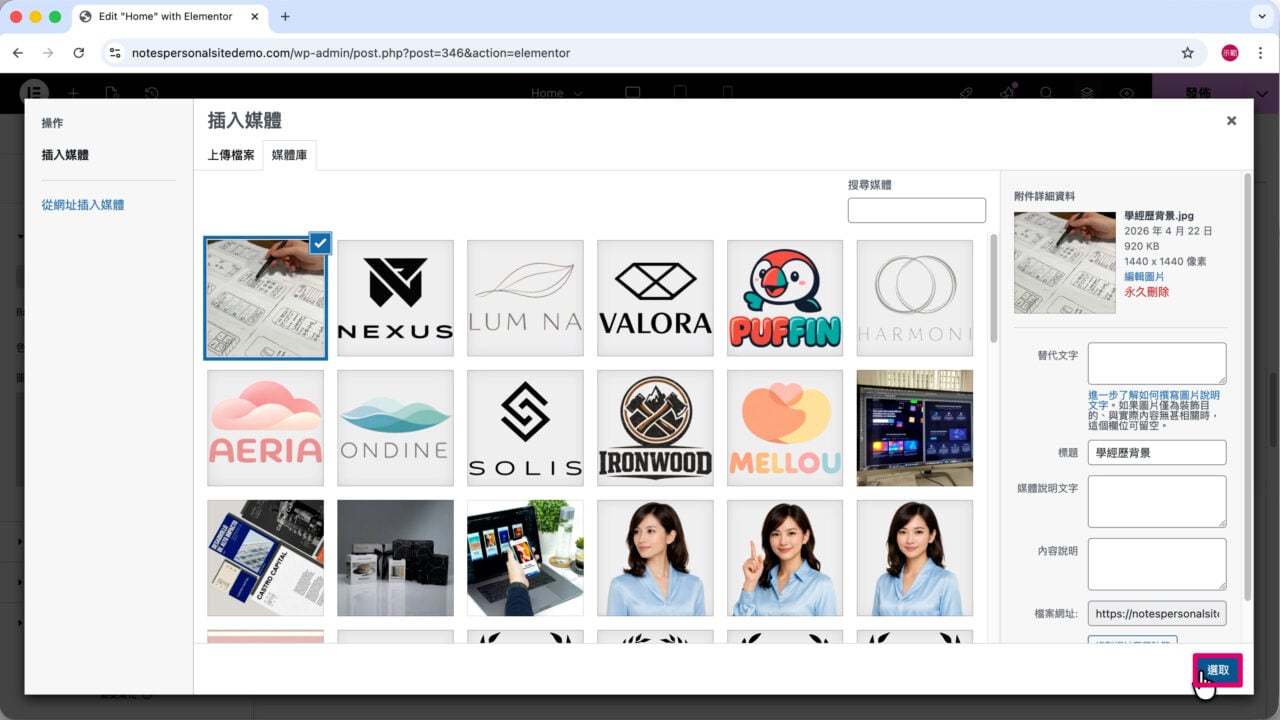Deselect checkmark on selected sketch image
1280x720 pixels.
click(x=320, y=243)
